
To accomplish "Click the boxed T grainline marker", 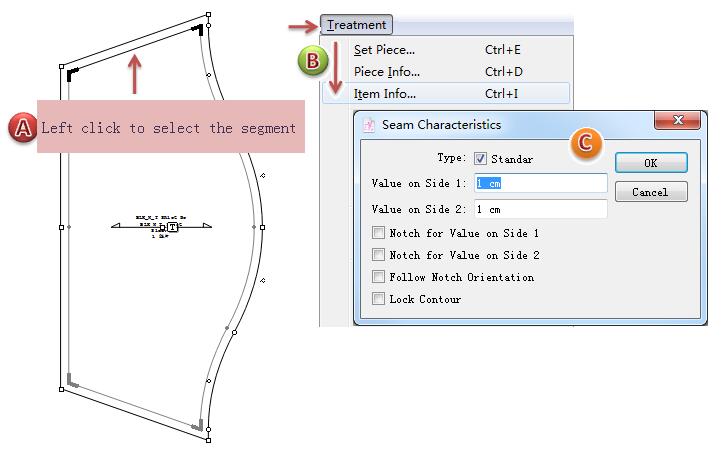I will click(172, 227).
